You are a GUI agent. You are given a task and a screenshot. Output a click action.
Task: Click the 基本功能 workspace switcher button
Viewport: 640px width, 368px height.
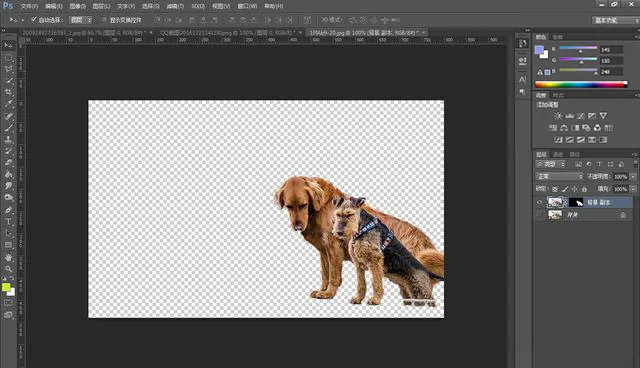(615, 20)
